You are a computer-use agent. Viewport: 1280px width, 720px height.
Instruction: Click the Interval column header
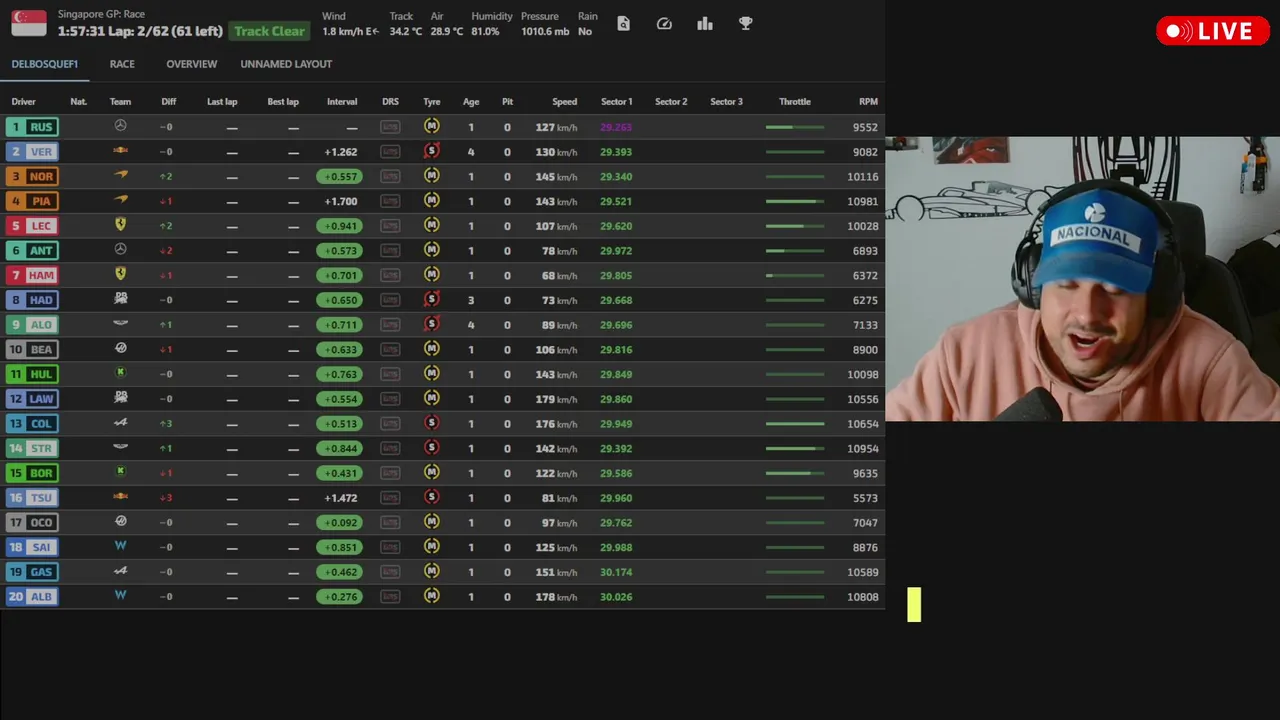tap(342, 102)
